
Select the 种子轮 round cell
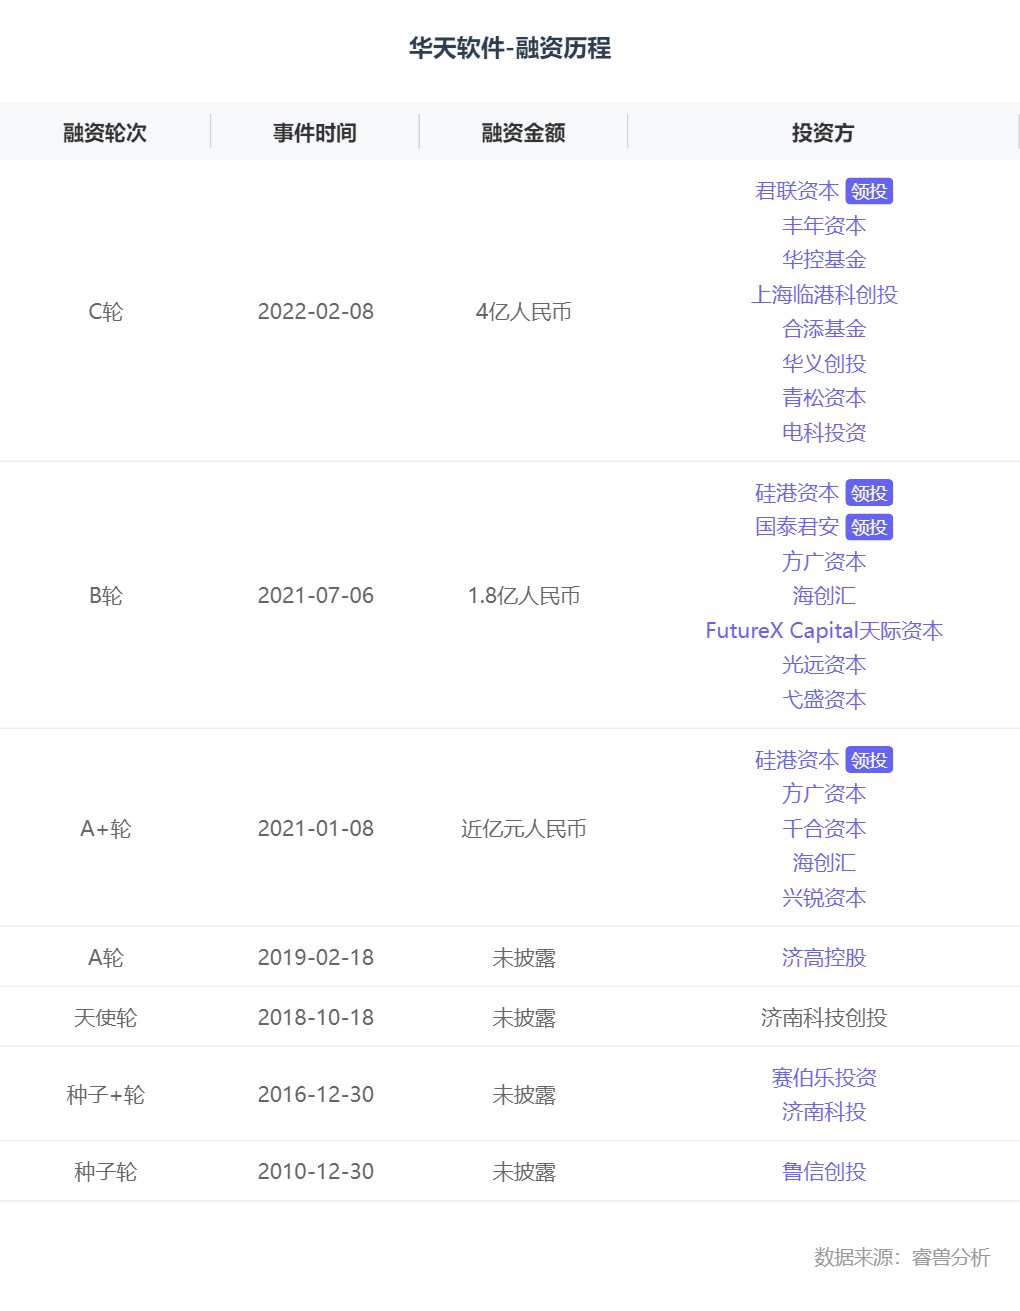tap(106, 1172)
